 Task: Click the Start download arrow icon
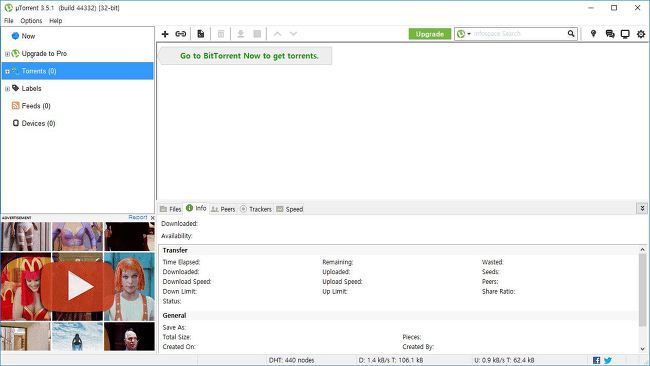[240, 34]
